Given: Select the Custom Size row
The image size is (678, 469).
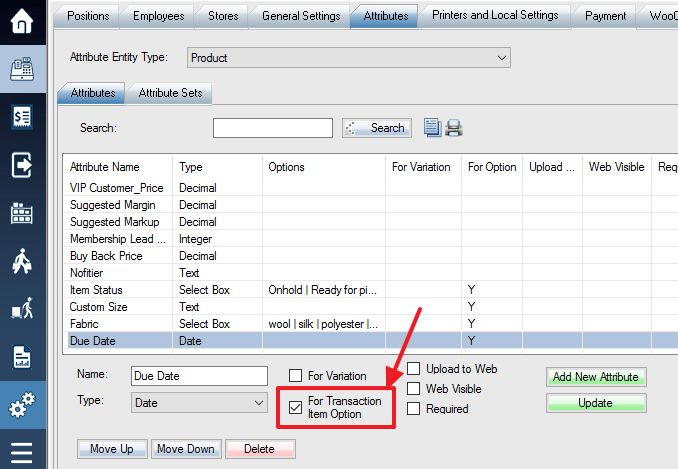Looking at the screenshot, I should point(370,307).
